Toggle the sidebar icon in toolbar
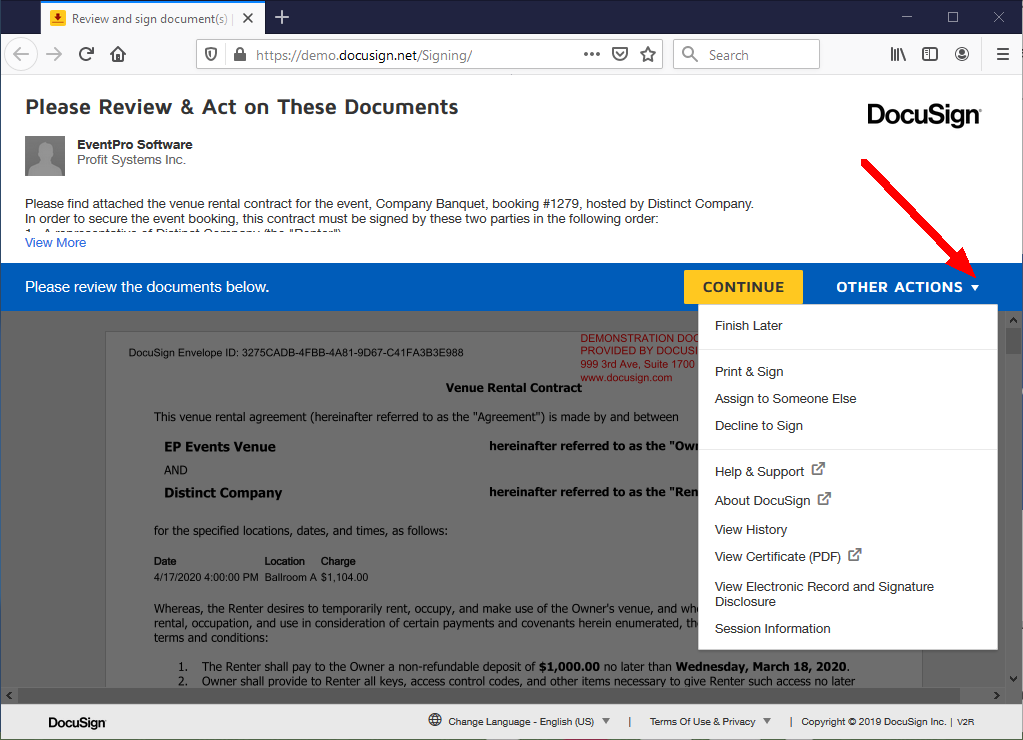The width and height of the screenshot is (1023, 740). click(x=930, y=54)
